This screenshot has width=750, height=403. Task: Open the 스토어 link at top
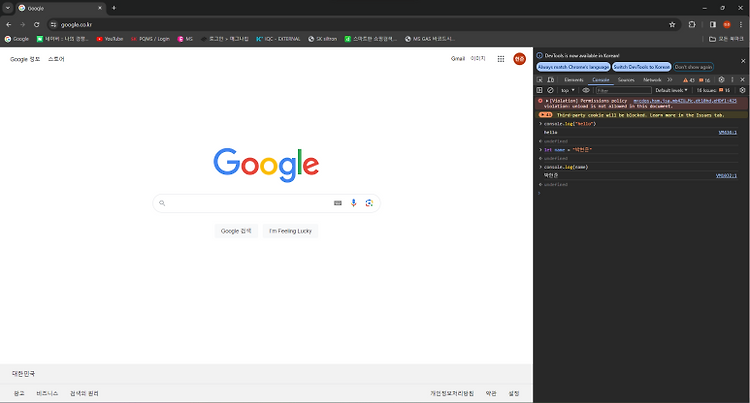pyautogui.click(x=56, y=59)
